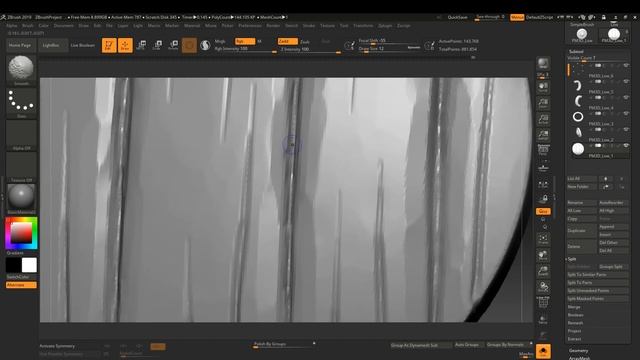
Task: Toggle Draw mode button
Action: [x=125, y=45]
